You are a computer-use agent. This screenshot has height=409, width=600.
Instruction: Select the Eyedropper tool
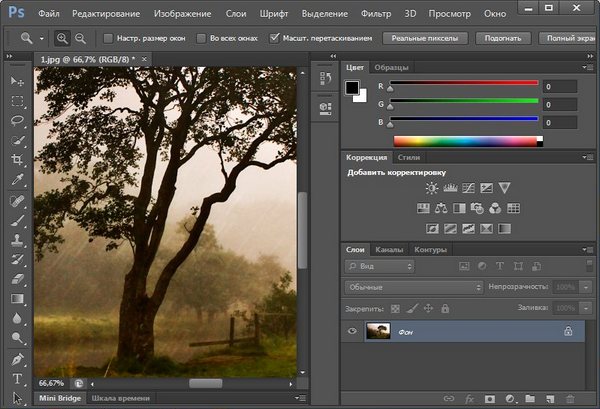[17, 180]
